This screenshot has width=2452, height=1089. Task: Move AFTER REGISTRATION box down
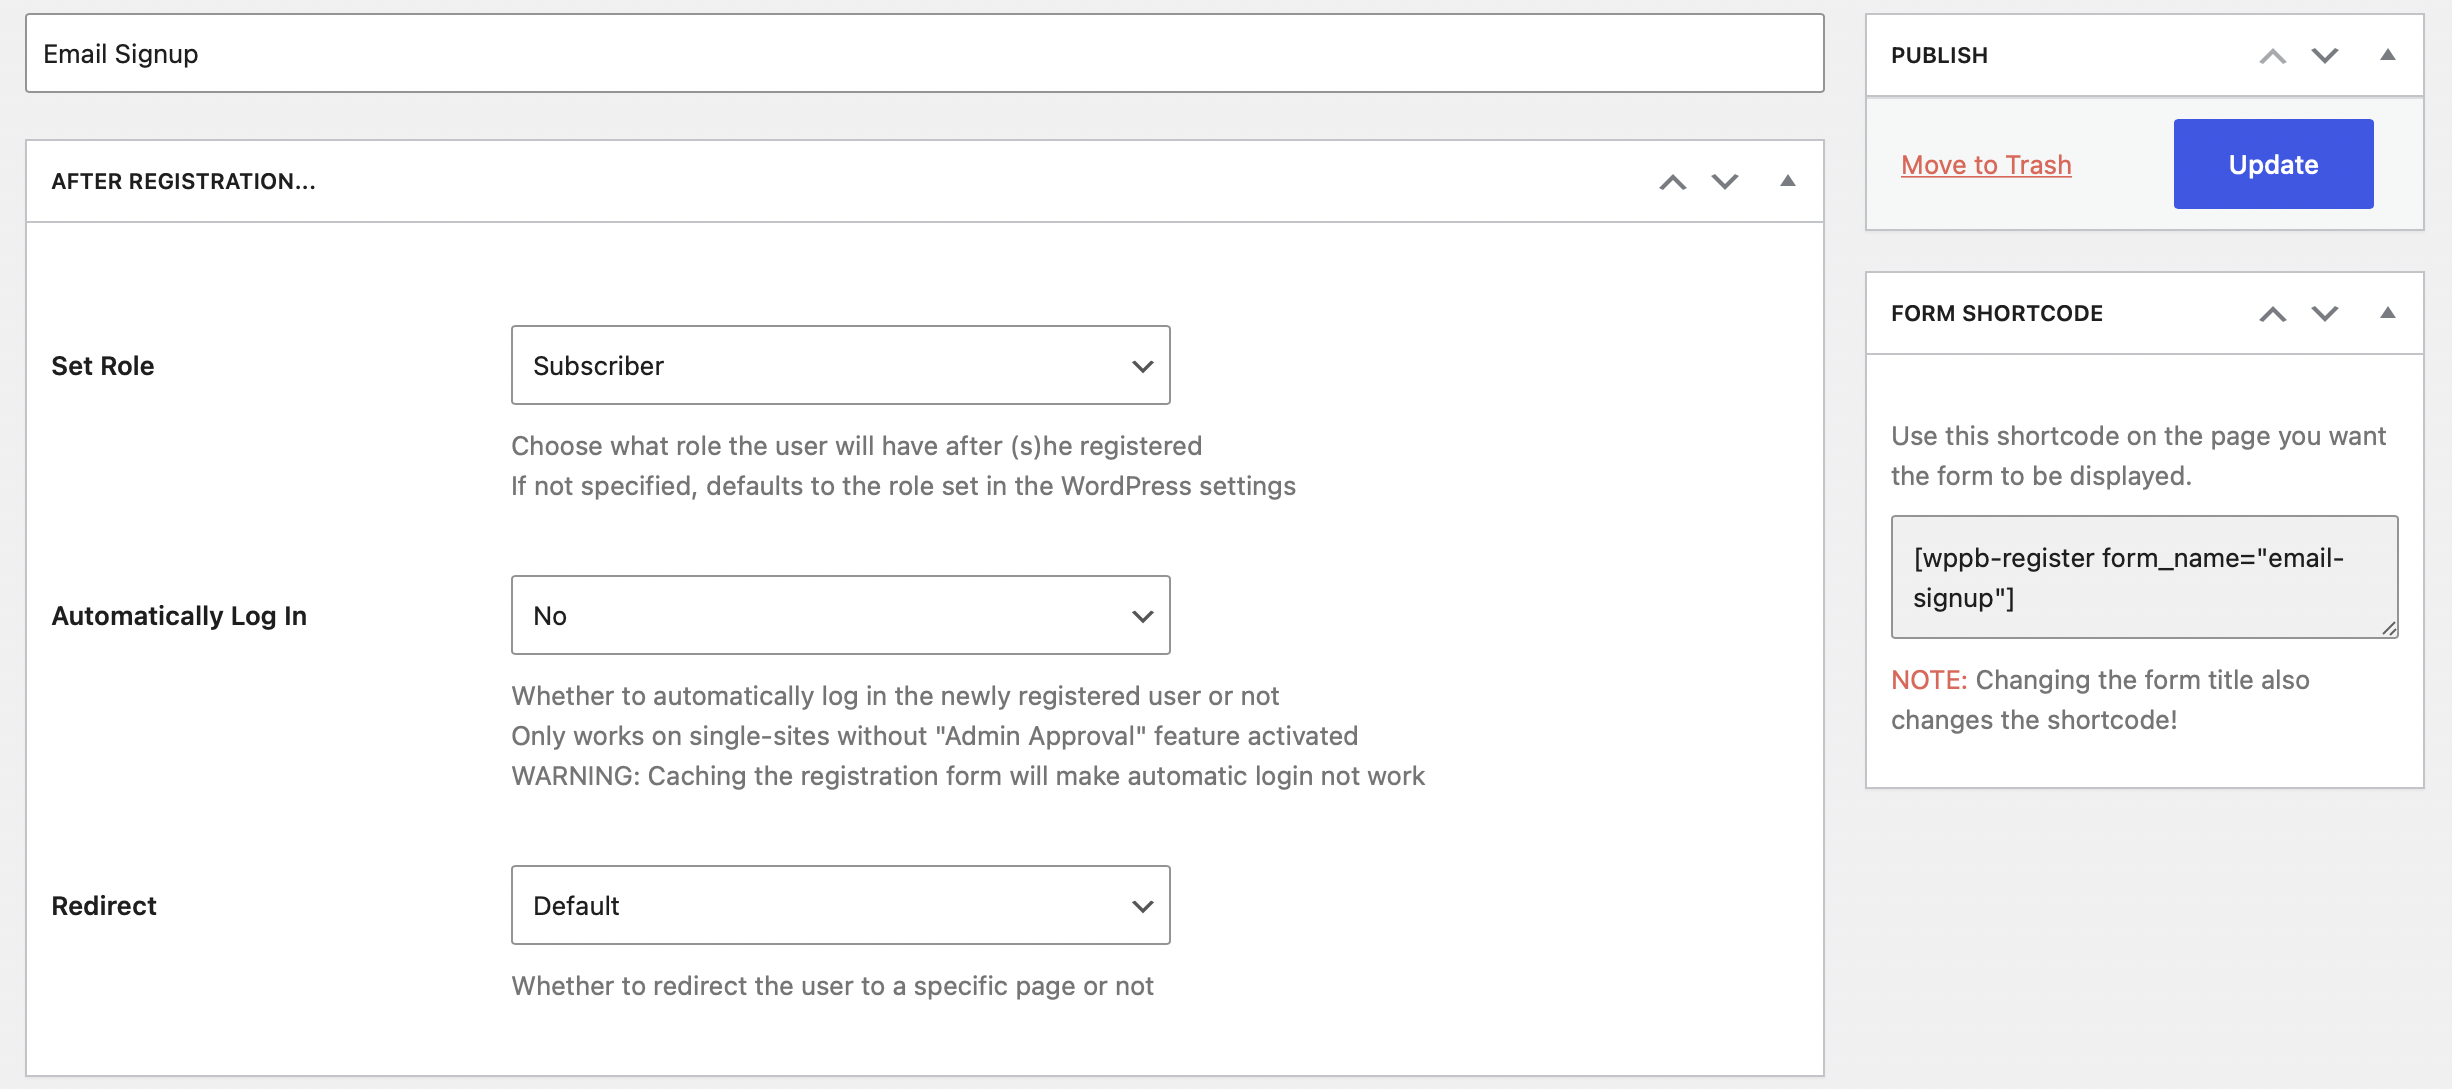pyautogui.click(x=1723, y=181)
